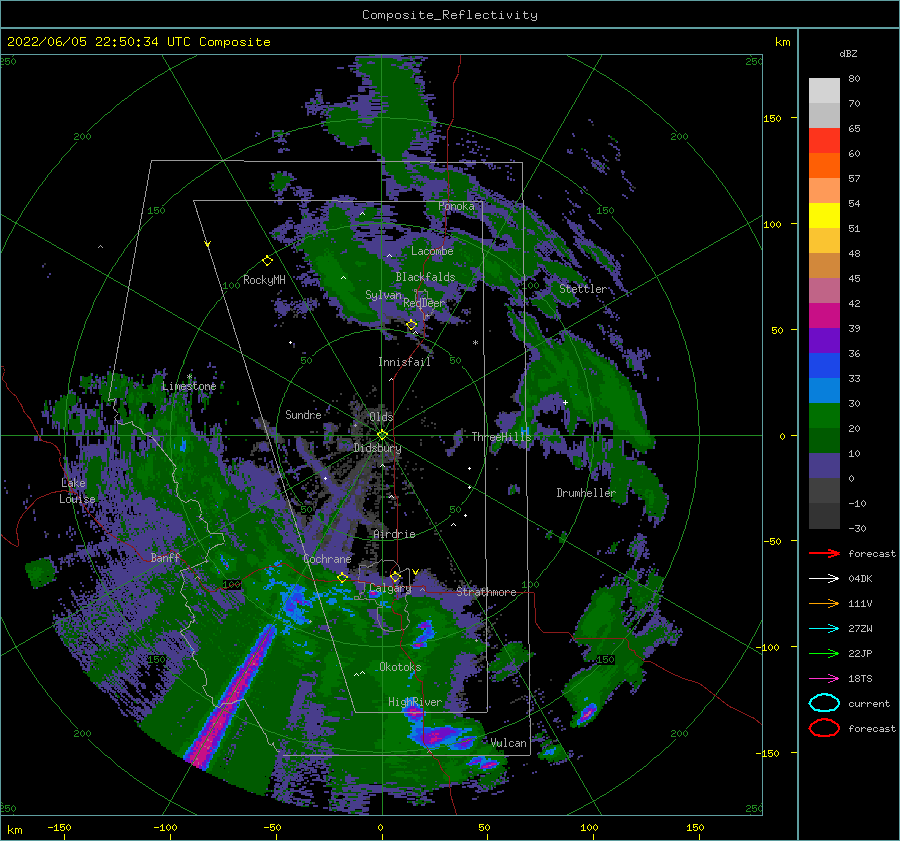Click the Innisfail label
900x841 pixels.
[404, 362]
